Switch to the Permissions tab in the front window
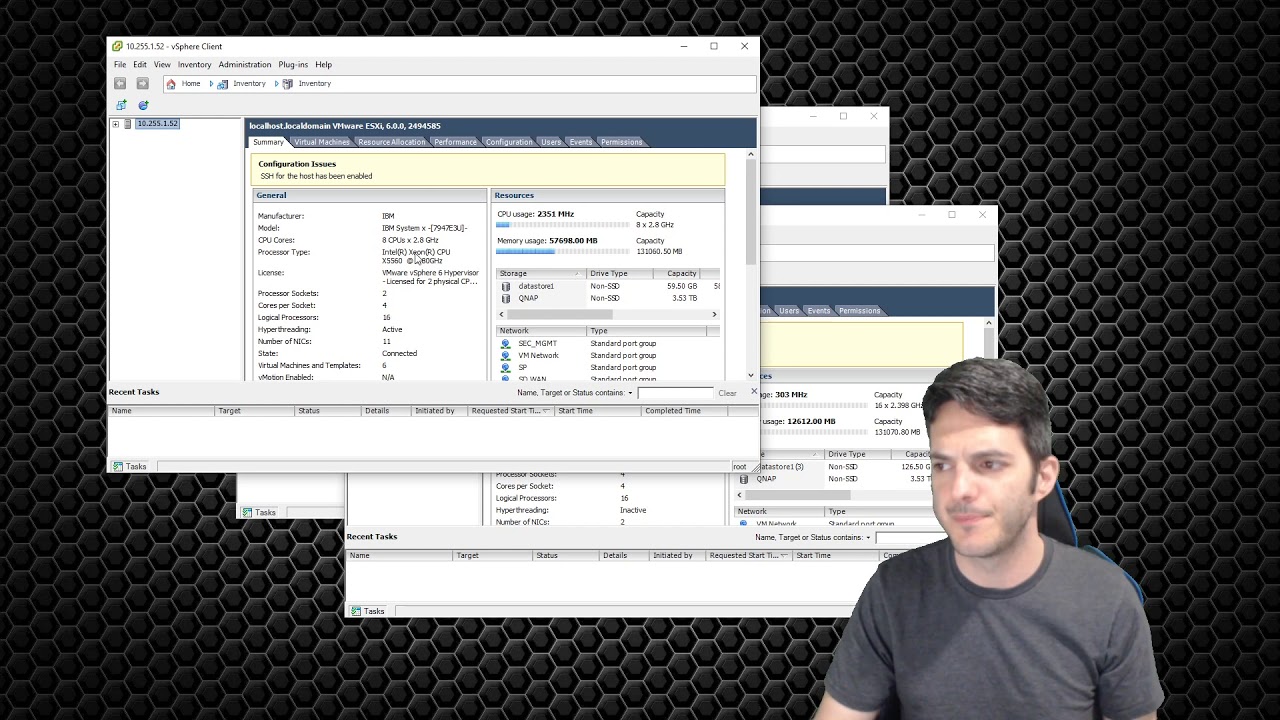This screenshot has width=1280, height=720. pyautogui.click(x=622, y=142)
